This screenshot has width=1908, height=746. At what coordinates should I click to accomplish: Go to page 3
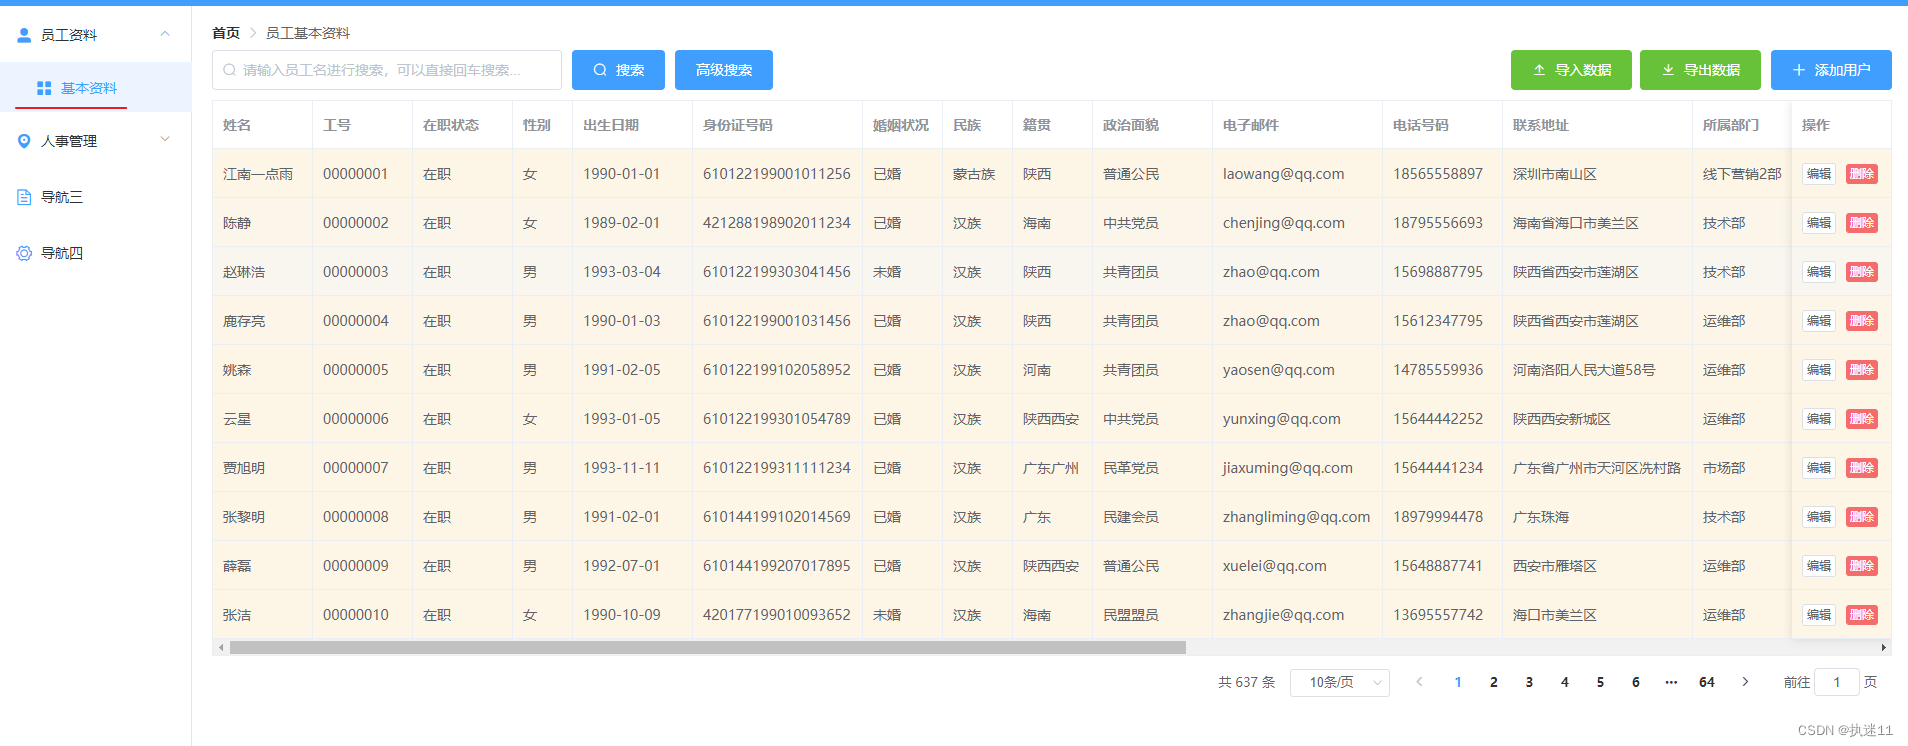click(x=1529, y=682)
